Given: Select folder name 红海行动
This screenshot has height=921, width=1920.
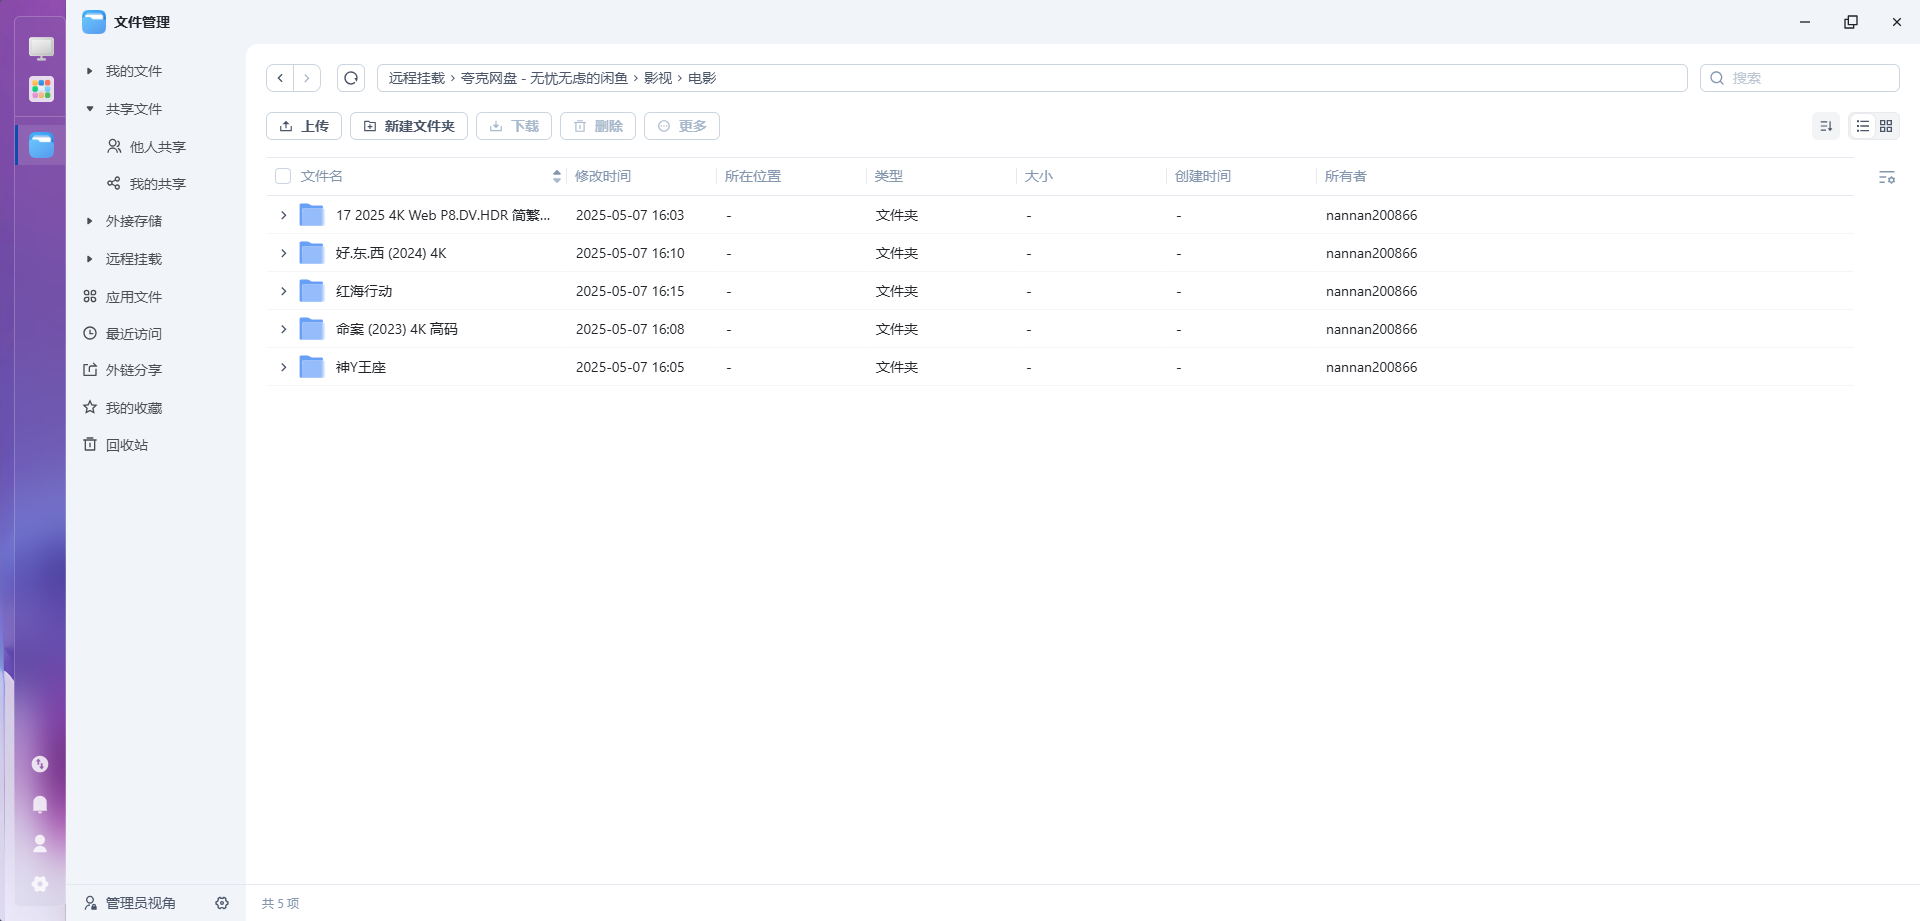Looking at the screenshot, I should [364, 291].
